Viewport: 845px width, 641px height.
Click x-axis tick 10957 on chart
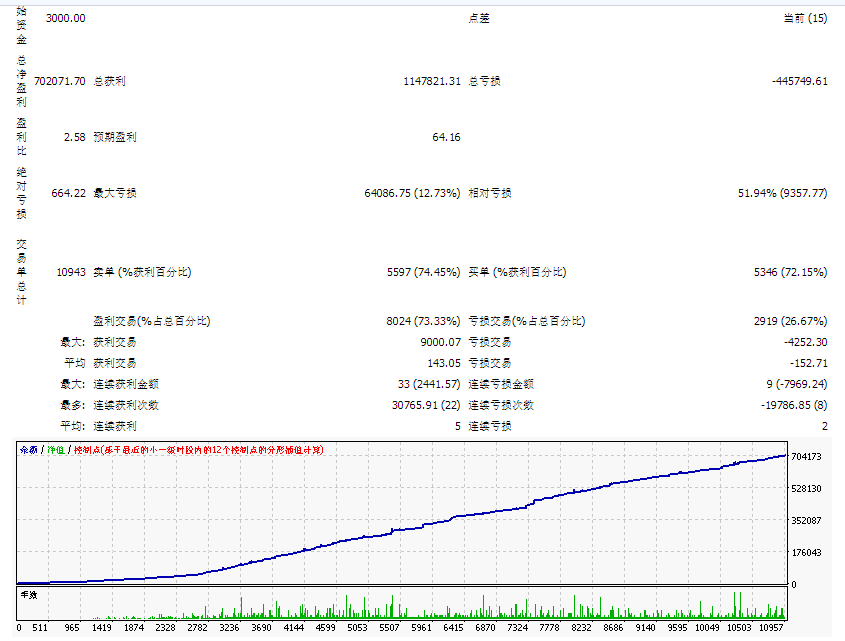click(771, 628)
